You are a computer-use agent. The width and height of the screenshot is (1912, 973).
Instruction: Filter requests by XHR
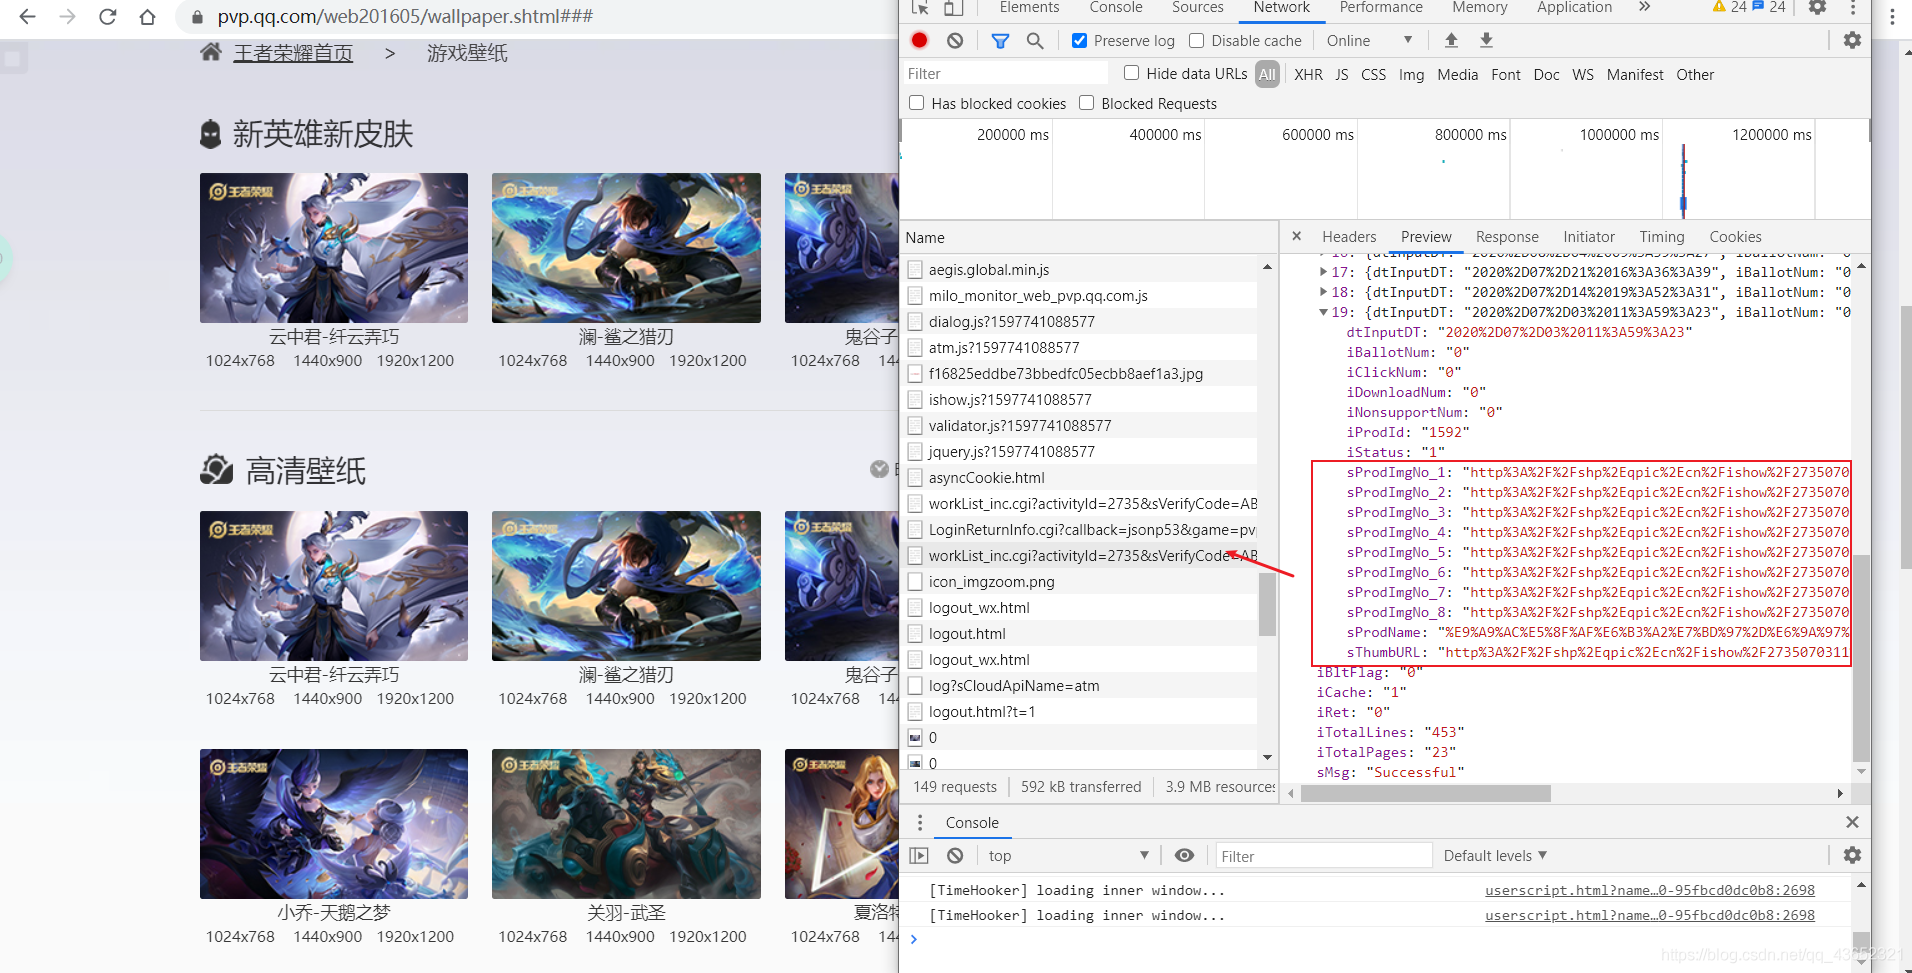click(x=1308, y=74)
